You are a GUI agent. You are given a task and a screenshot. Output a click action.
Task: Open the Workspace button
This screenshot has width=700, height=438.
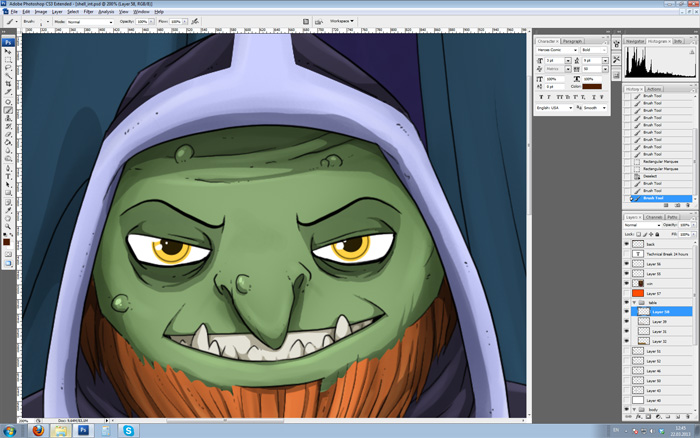click(x=342, y=21)
